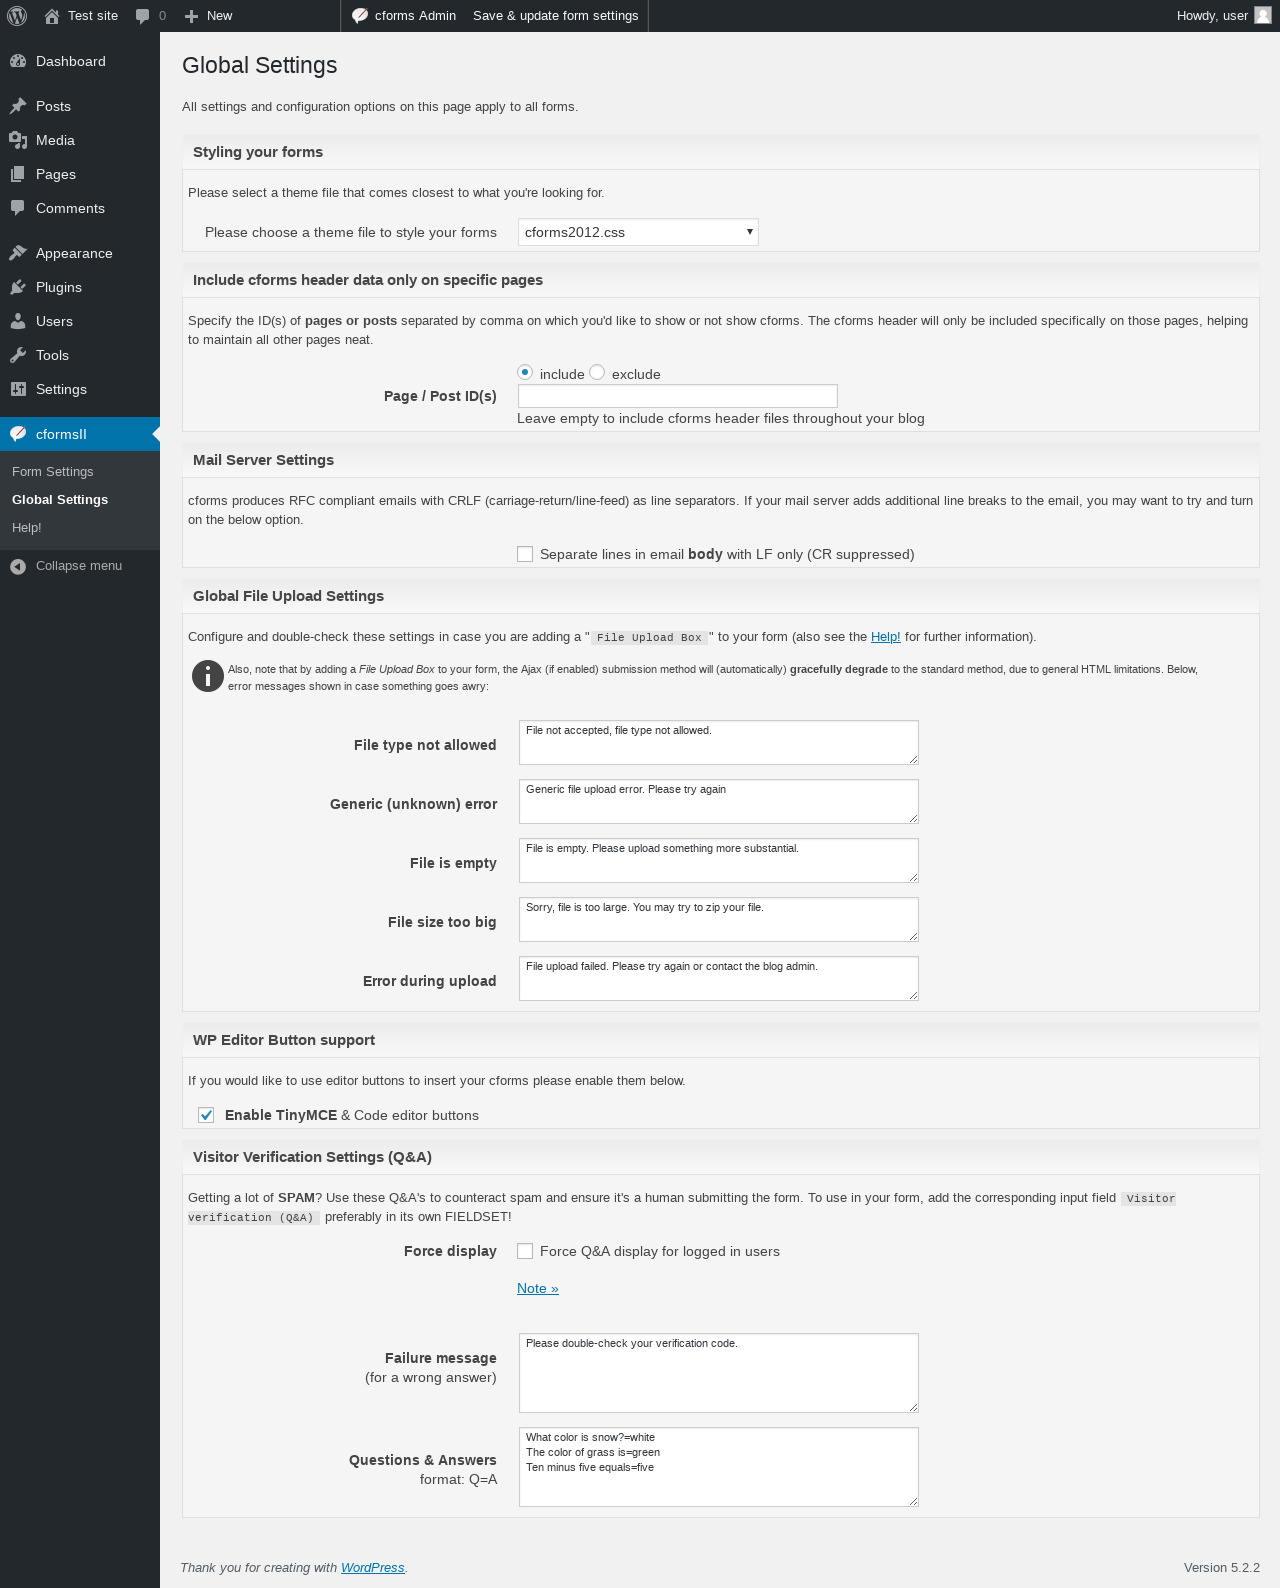Click the user avatar icon
The image size is (1280, 1588).
[1263, 16]
